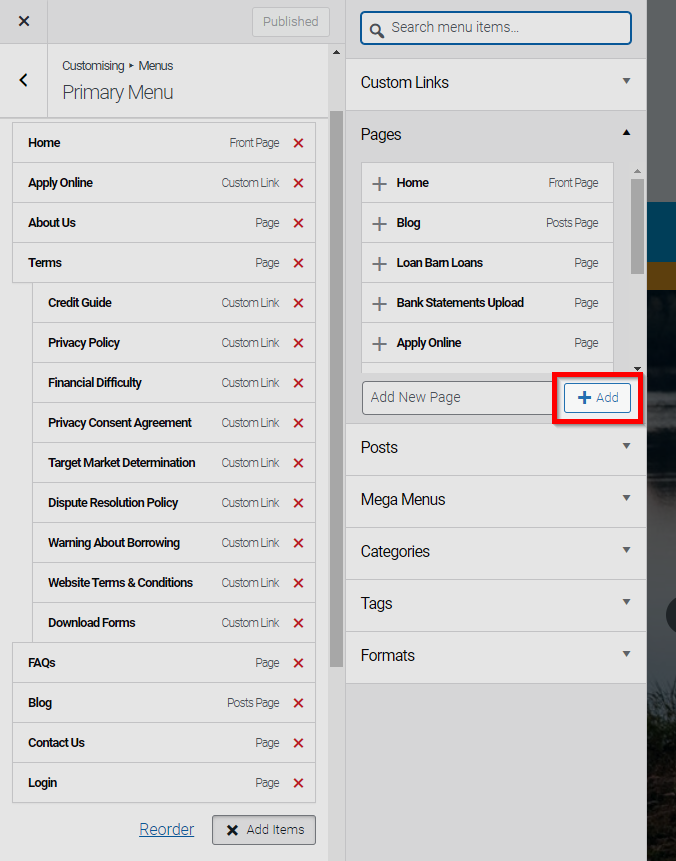This screenshot has height=861, width=676.
Task: Remove Target Market Determination item
Action: (298, 463)
